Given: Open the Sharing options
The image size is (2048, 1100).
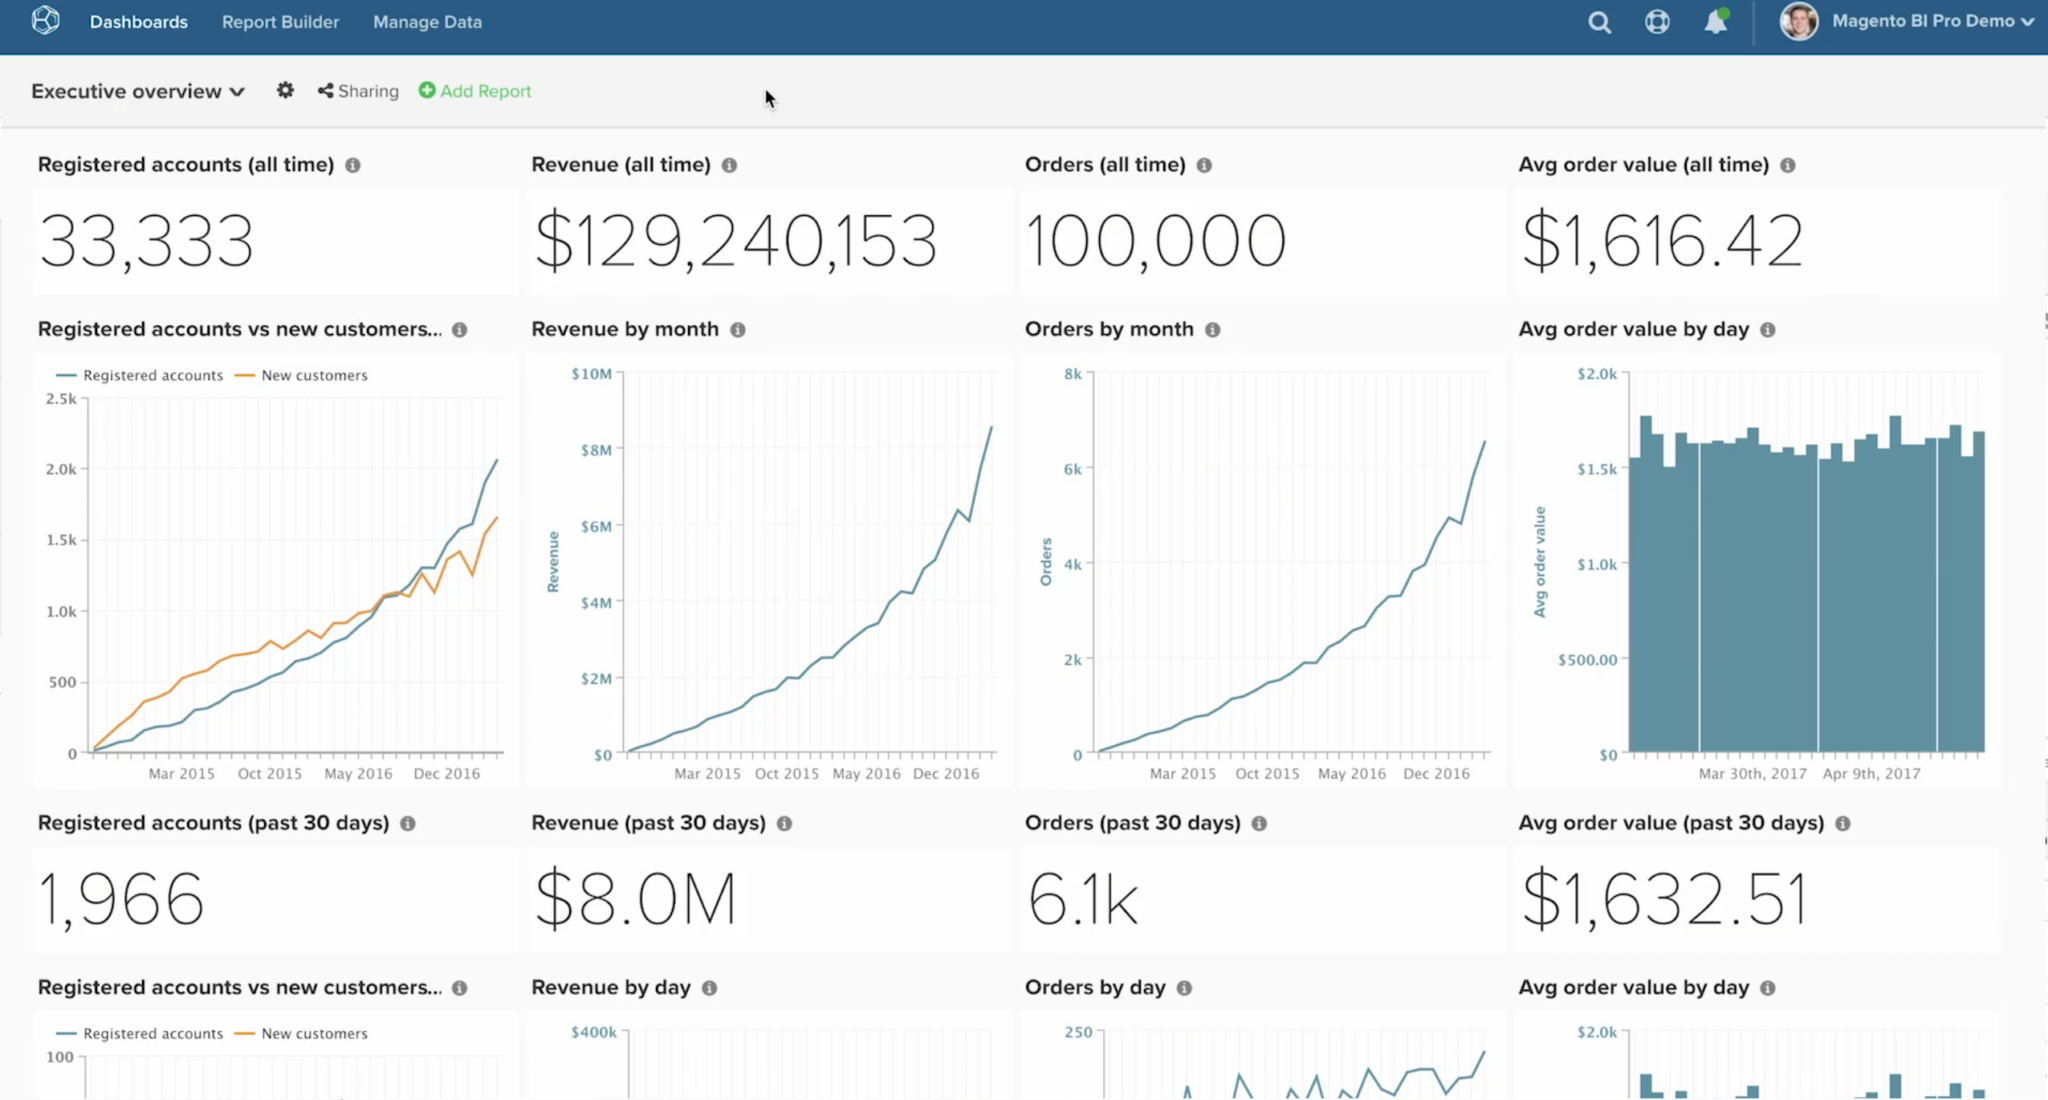Looking at the screenshot, I should pos(358,91).
